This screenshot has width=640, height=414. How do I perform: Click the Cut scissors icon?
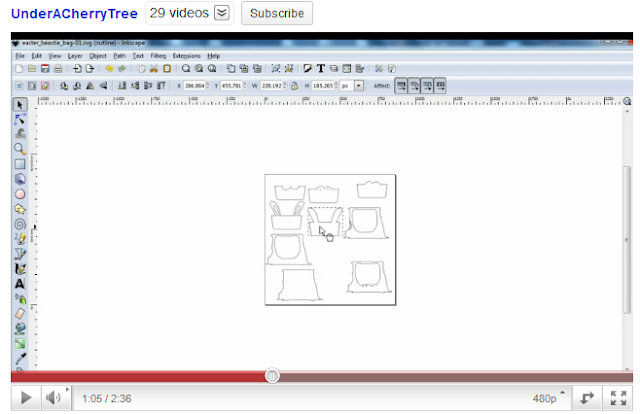point(154,69)
